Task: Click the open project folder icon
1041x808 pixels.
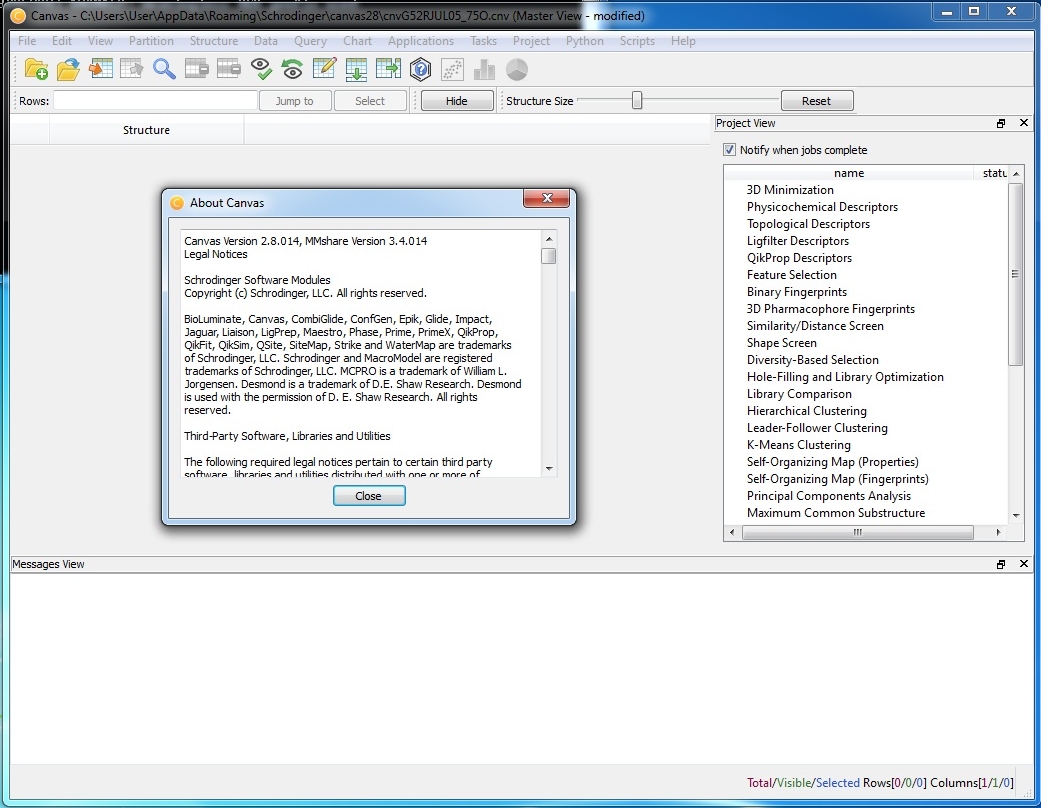Action: pyautogui.click(x=68, y=69)
